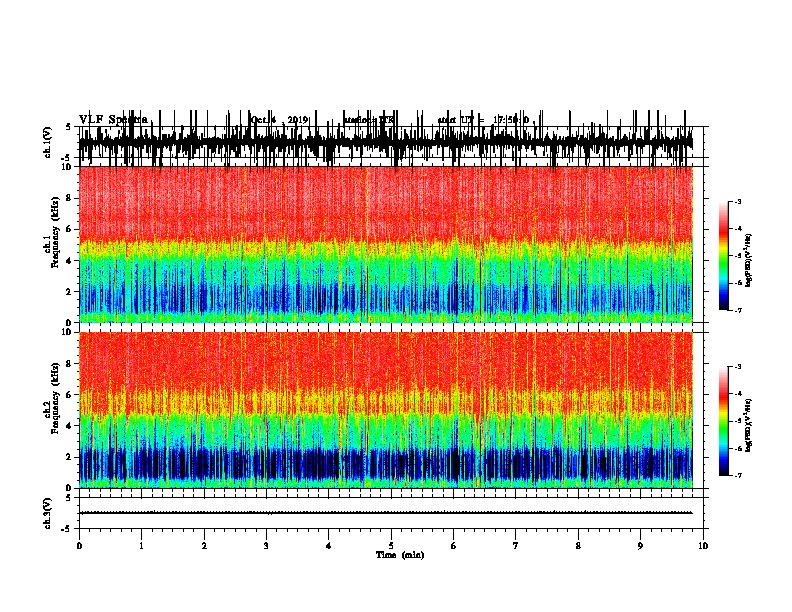792x612 pixels.
Task: Click the '5' volt tick on ch.1(V) axis
Action: [x=68, y=127]
